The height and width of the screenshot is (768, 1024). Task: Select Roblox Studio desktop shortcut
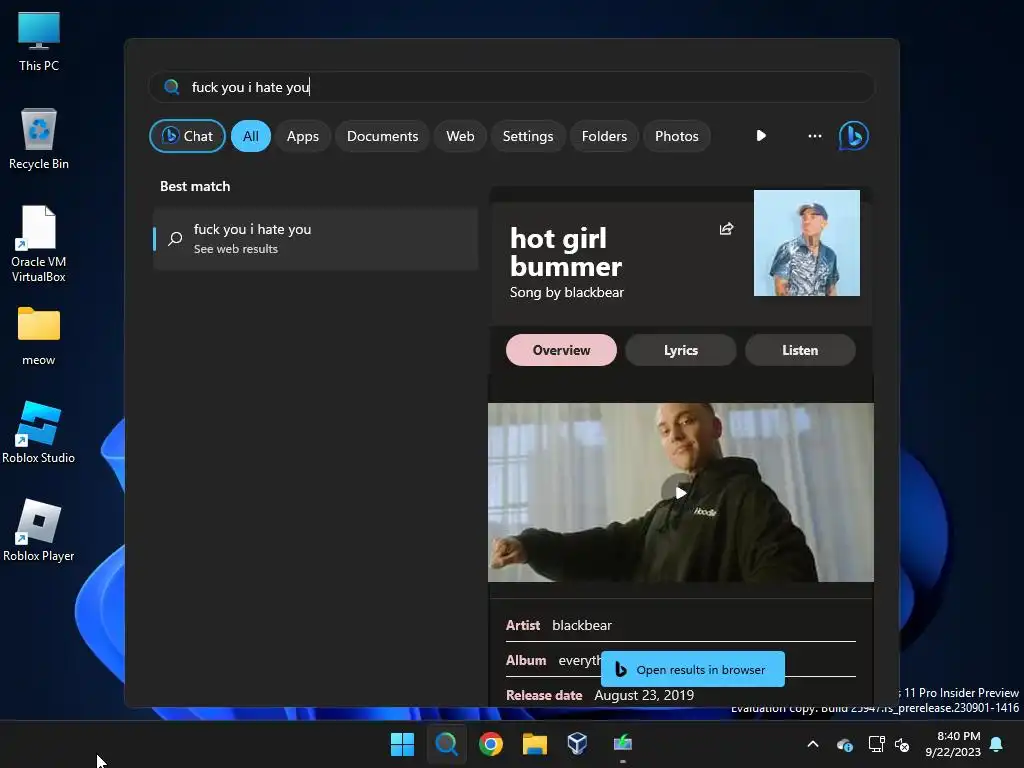pyautogui.click(x=39, y=433)
